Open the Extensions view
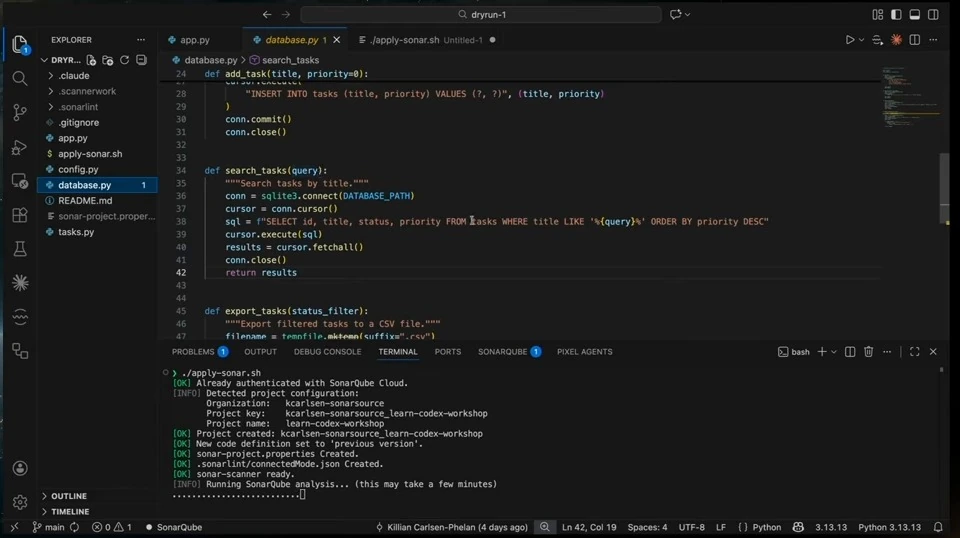This screenshot has width=960, height=538. 20,215
